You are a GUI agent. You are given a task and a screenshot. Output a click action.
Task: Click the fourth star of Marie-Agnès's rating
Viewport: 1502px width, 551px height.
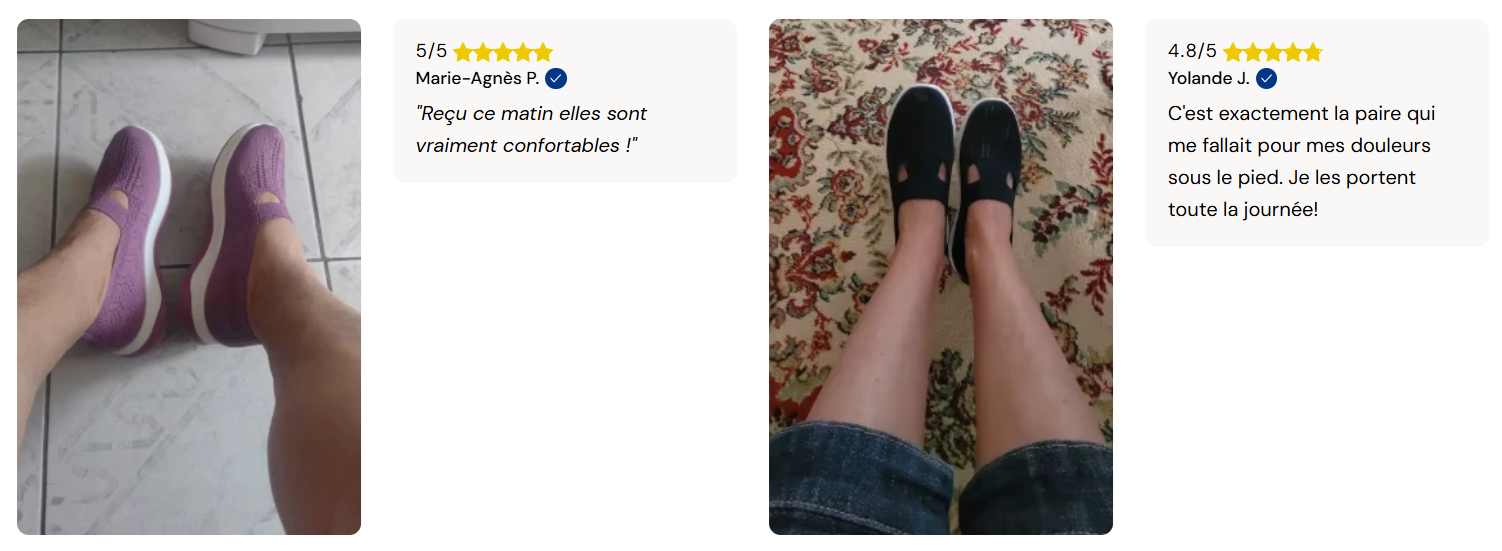(x=523, y=52)
